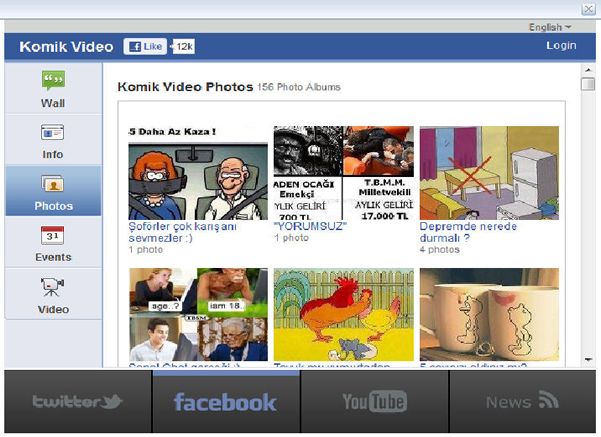Click the scrollbar down arrow
Screen dimensions: 601x437
588,360
